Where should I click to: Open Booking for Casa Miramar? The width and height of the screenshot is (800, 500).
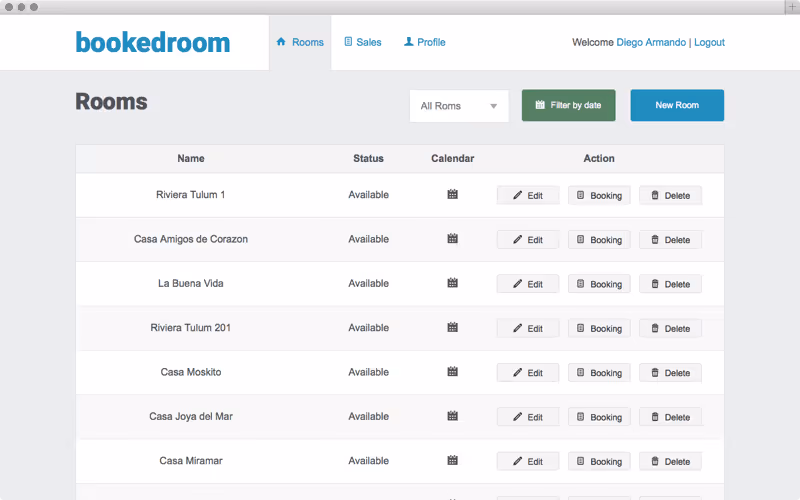point(599,462)
